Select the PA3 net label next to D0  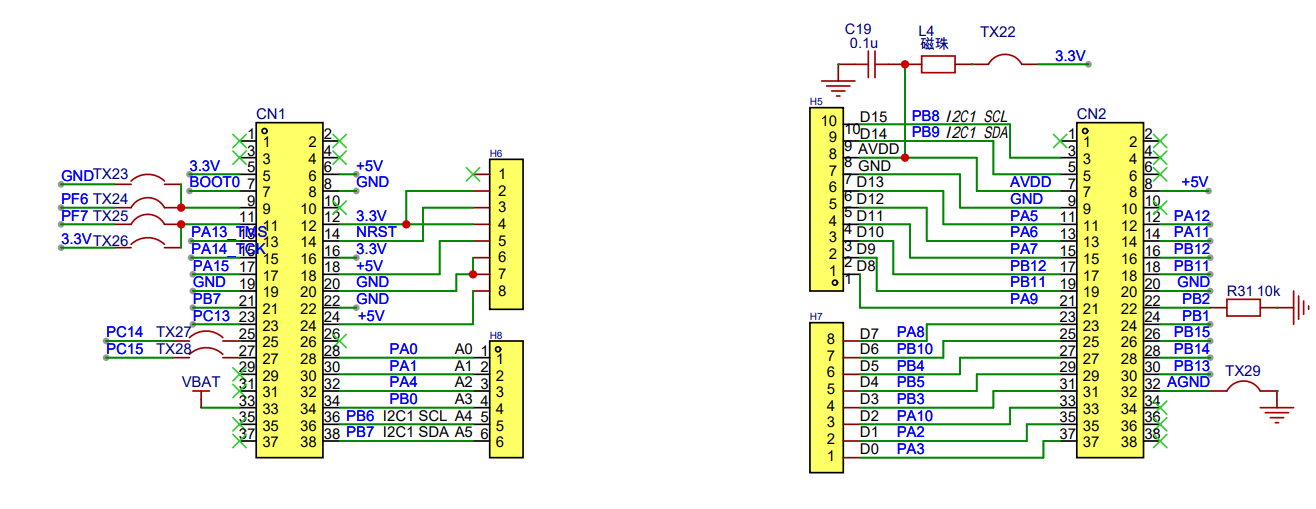click(911, 449)
